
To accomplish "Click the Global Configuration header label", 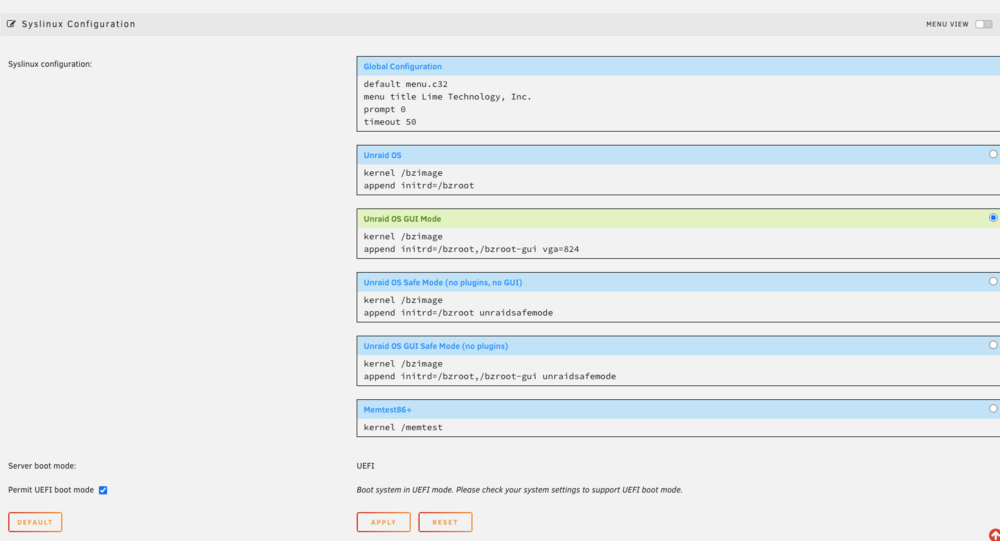I will point(402,66).
